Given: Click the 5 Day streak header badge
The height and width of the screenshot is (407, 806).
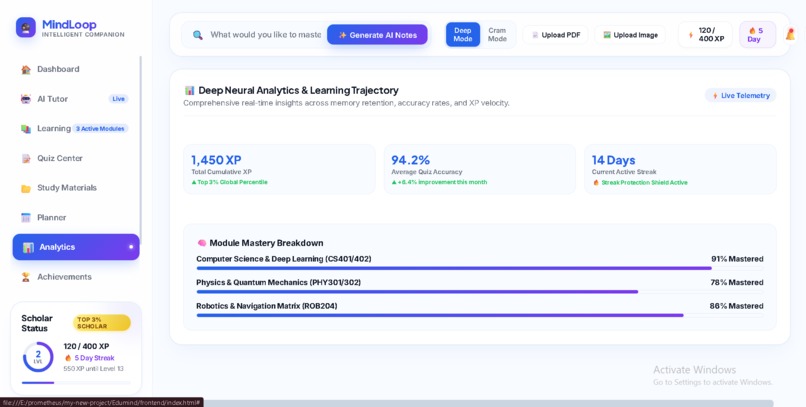Looking at the screenshot, I should [758, 34].
